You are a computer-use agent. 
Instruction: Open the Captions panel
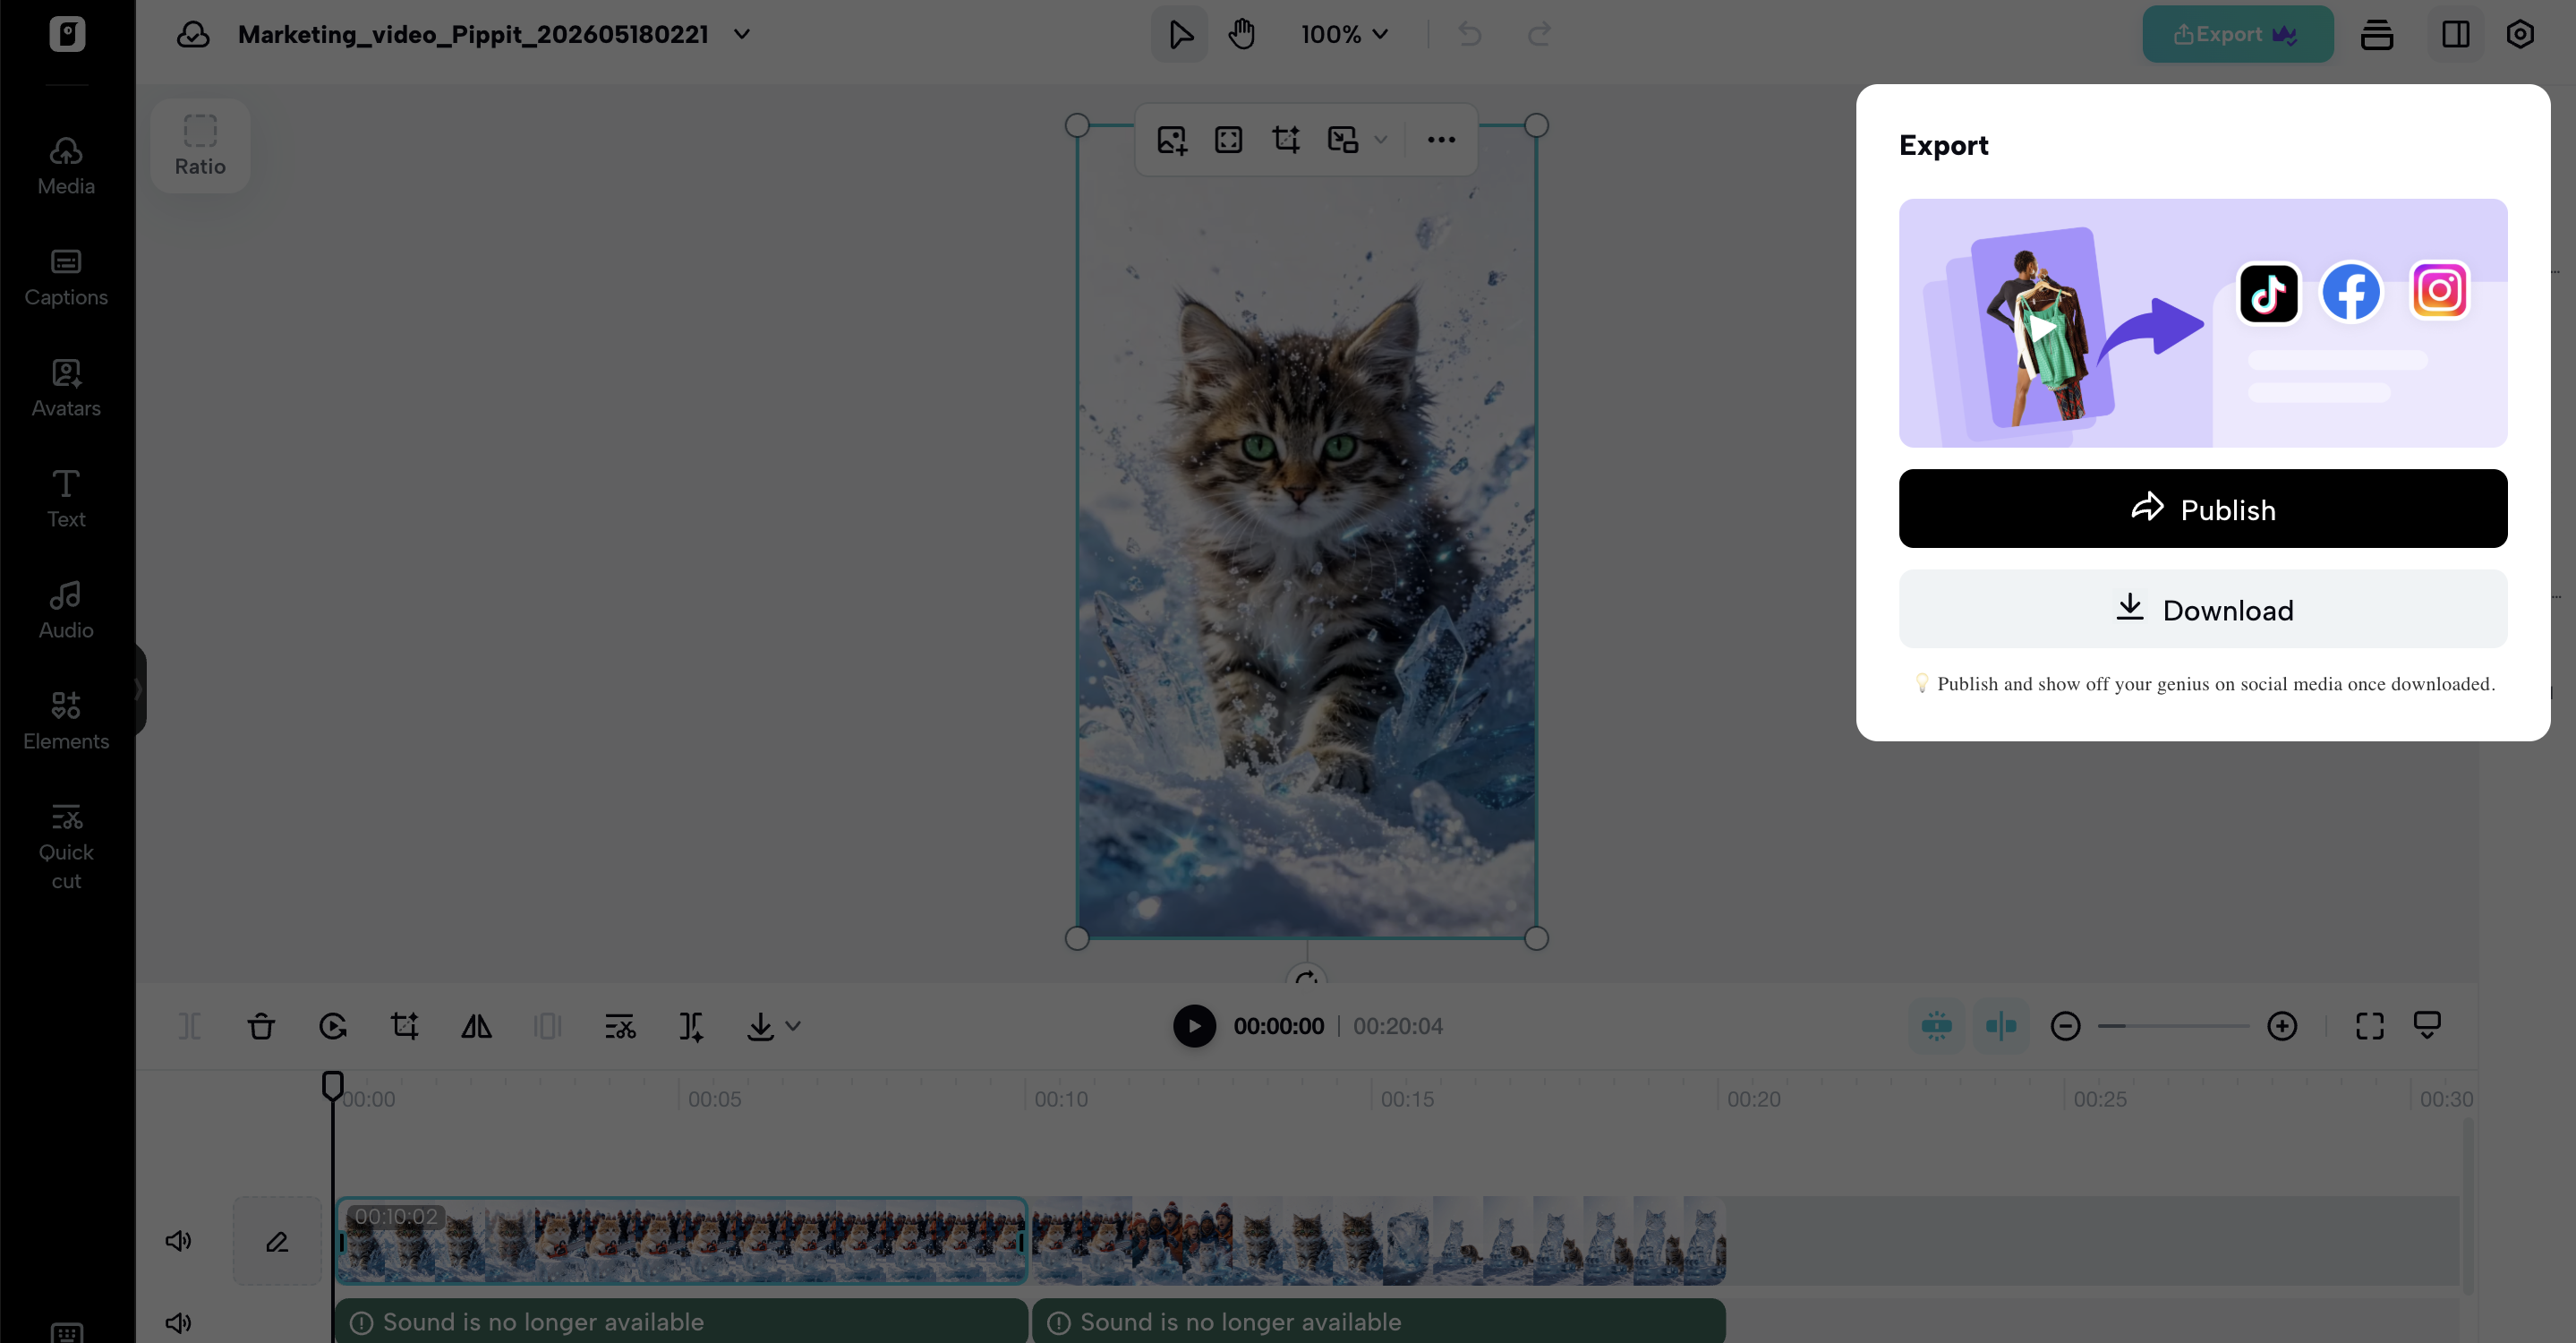point(66,277)
